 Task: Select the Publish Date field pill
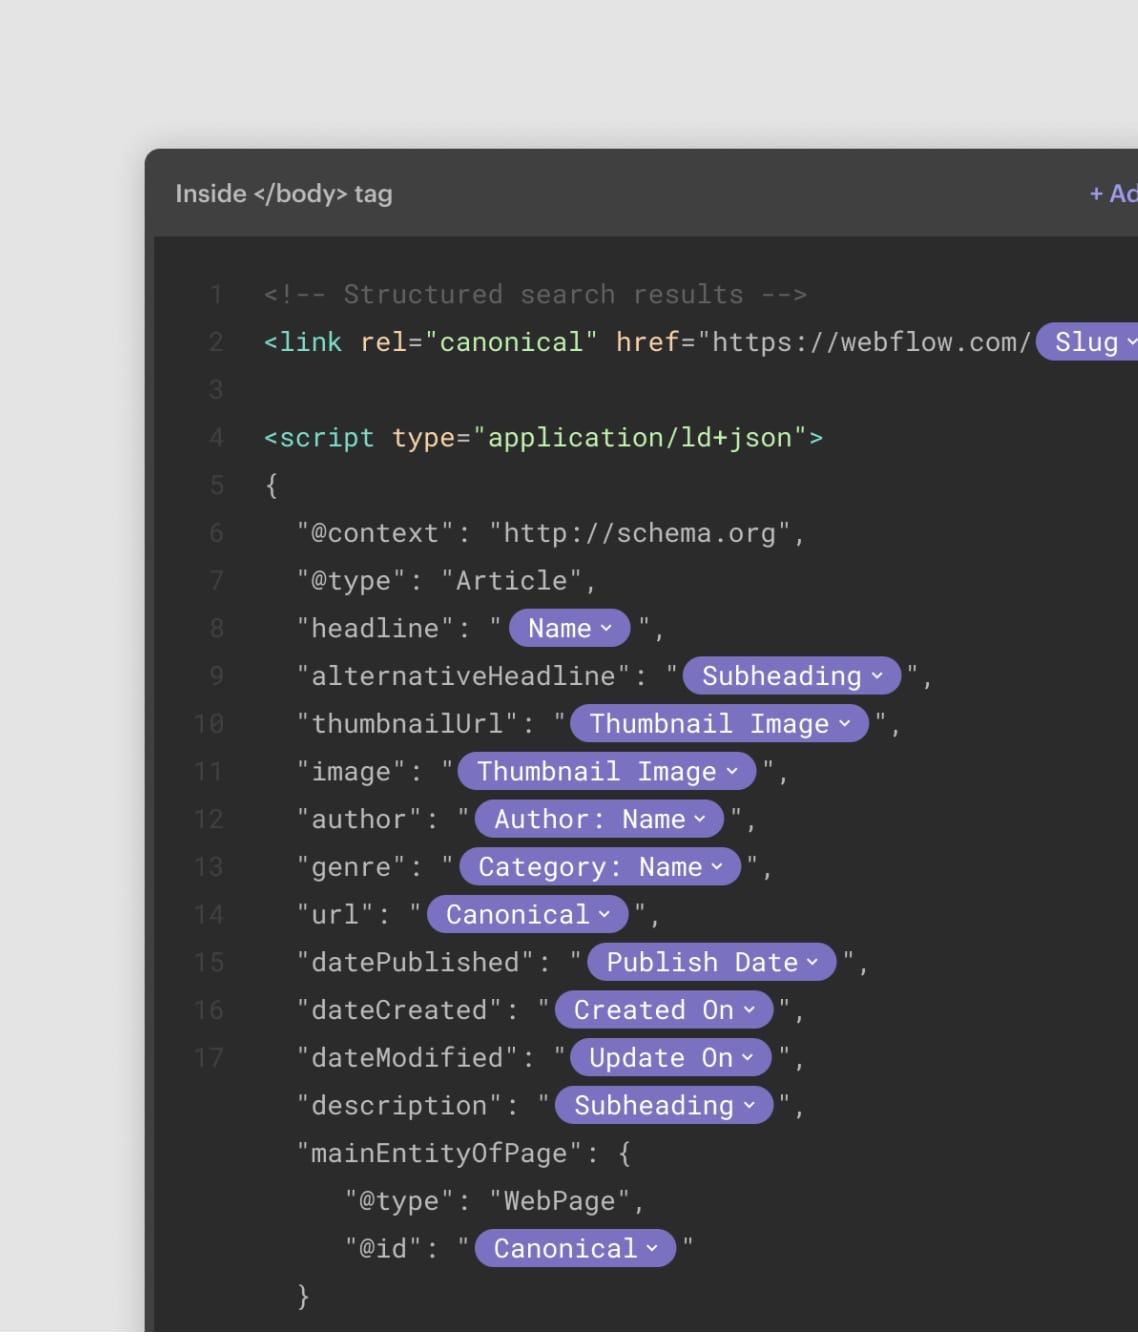click(710, 962)
